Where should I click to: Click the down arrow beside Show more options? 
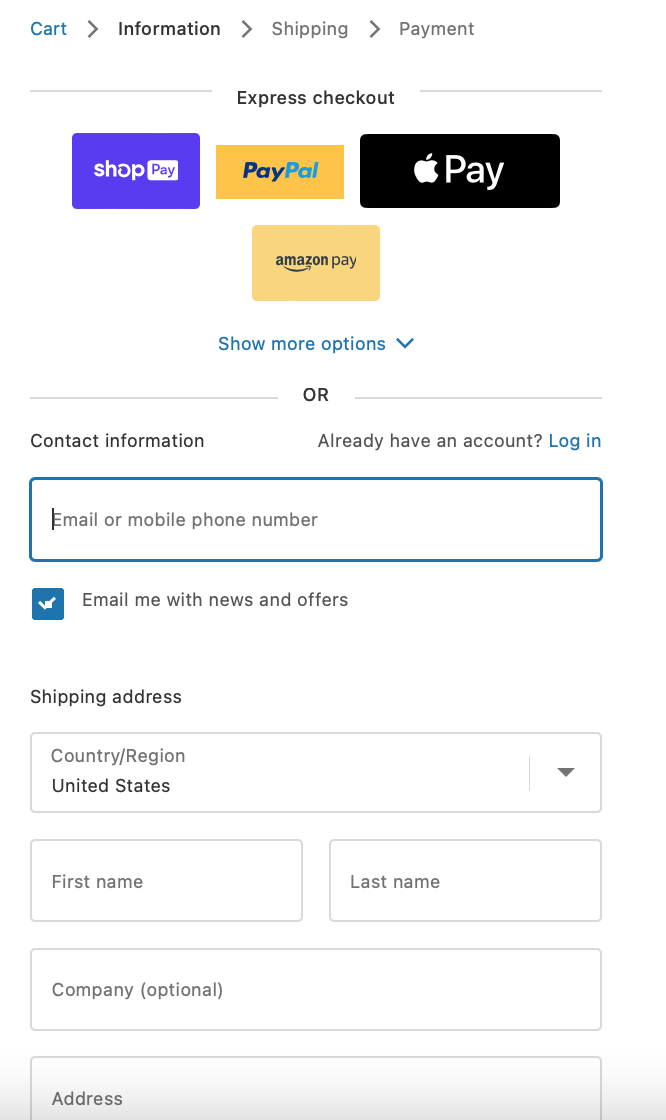[405, 343]
